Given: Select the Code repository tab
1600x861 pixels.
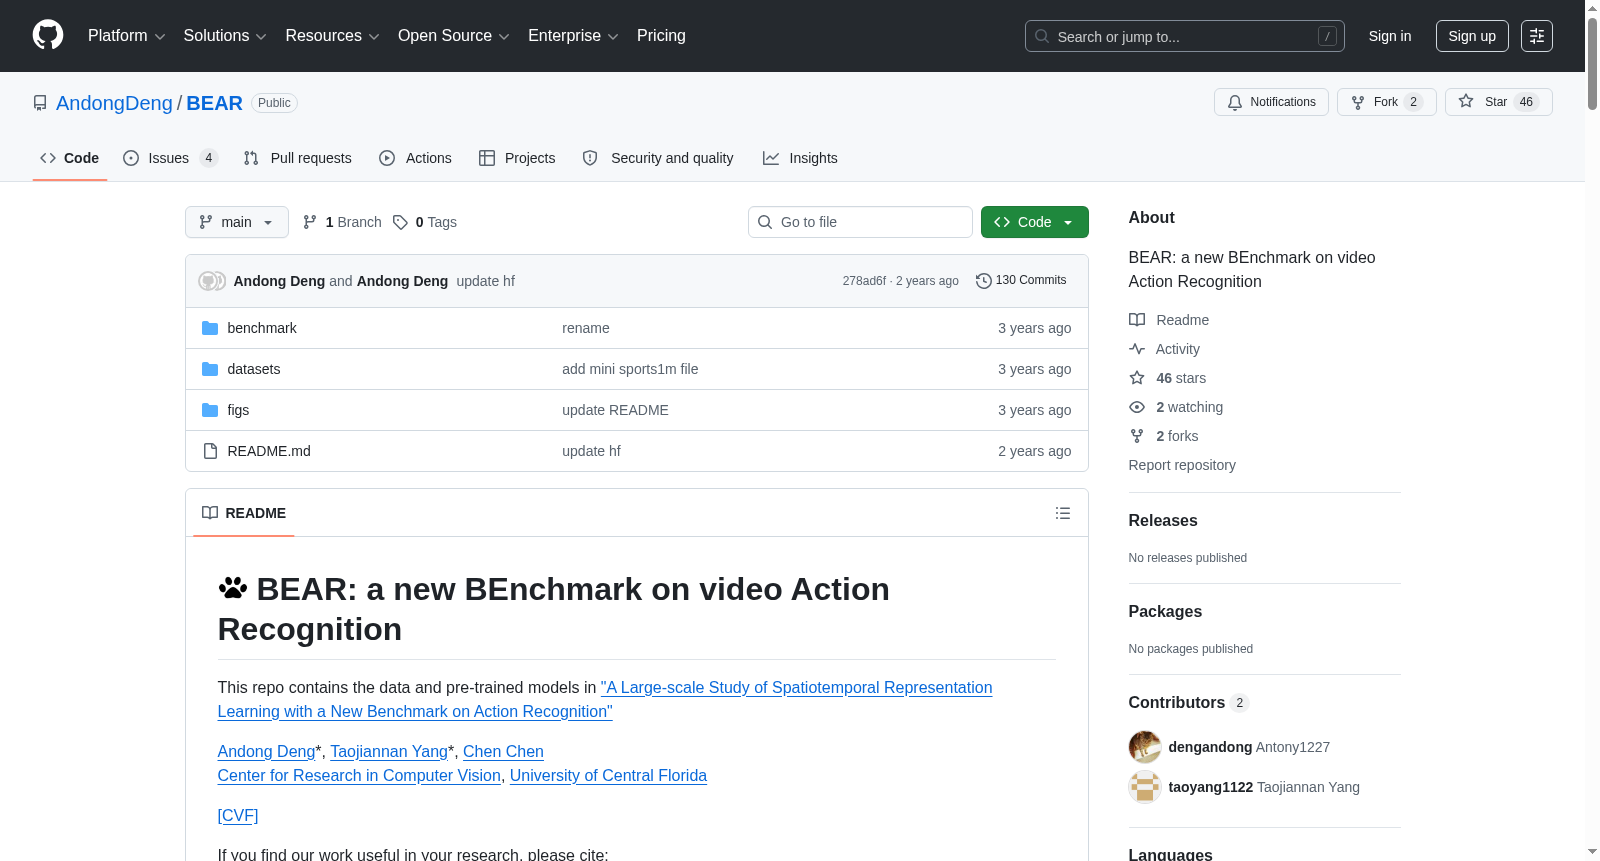Looking at the screenshot, I should pyautogui.click(x=70, y=158).
